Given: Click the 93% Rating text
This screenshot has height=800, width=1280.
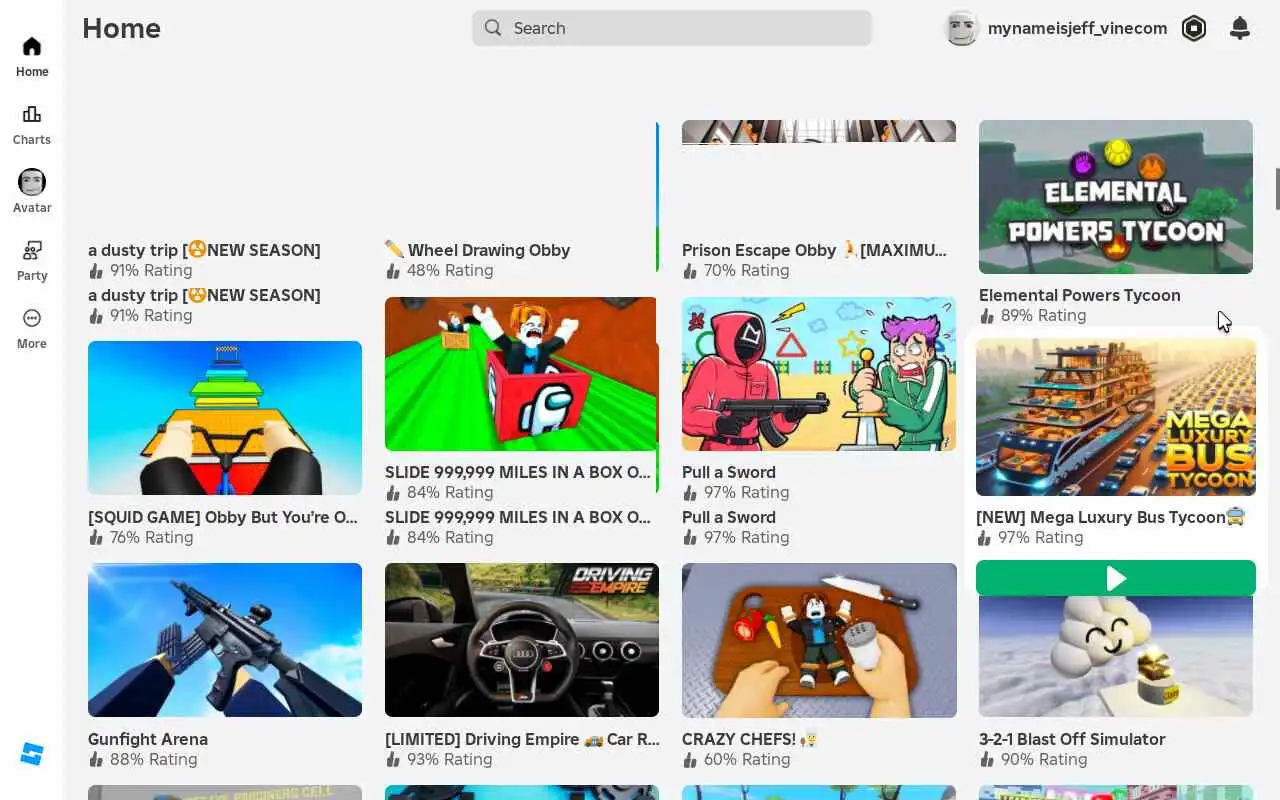Looking at the screenshot, I should 450,759.
